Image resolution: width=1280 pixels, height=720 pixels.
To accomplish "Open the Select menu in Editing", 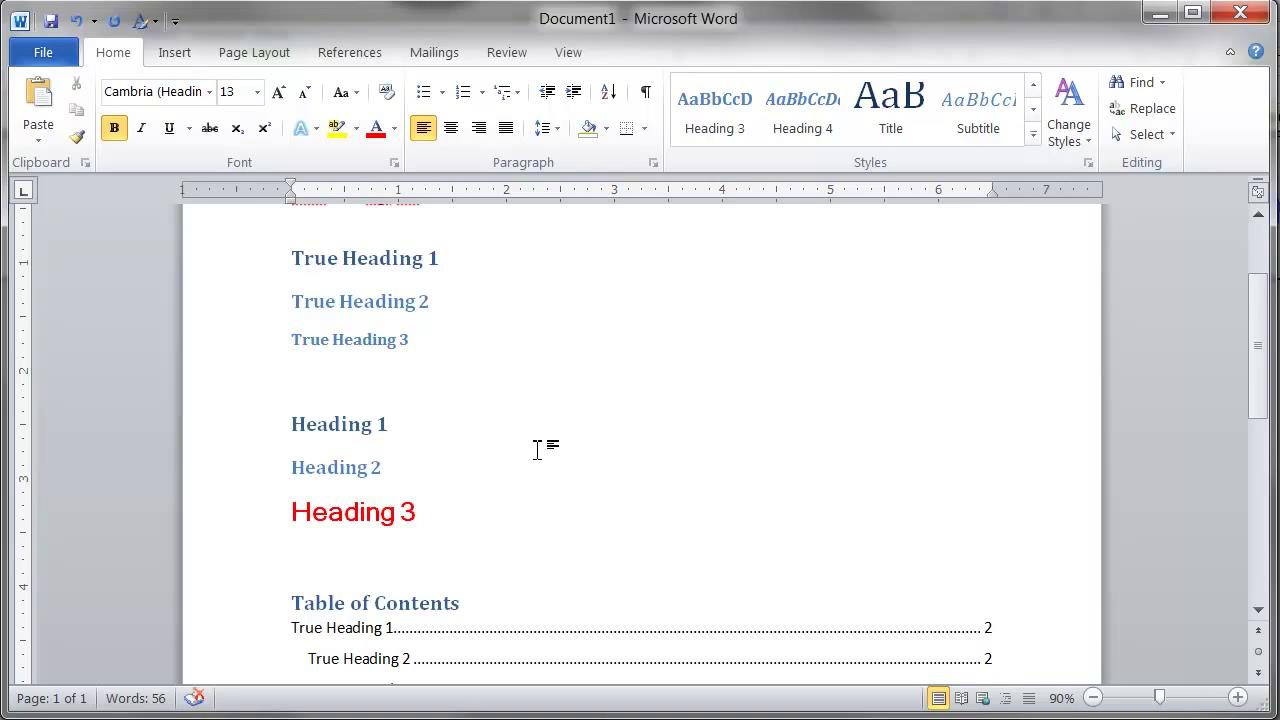I will [1142, 134].
